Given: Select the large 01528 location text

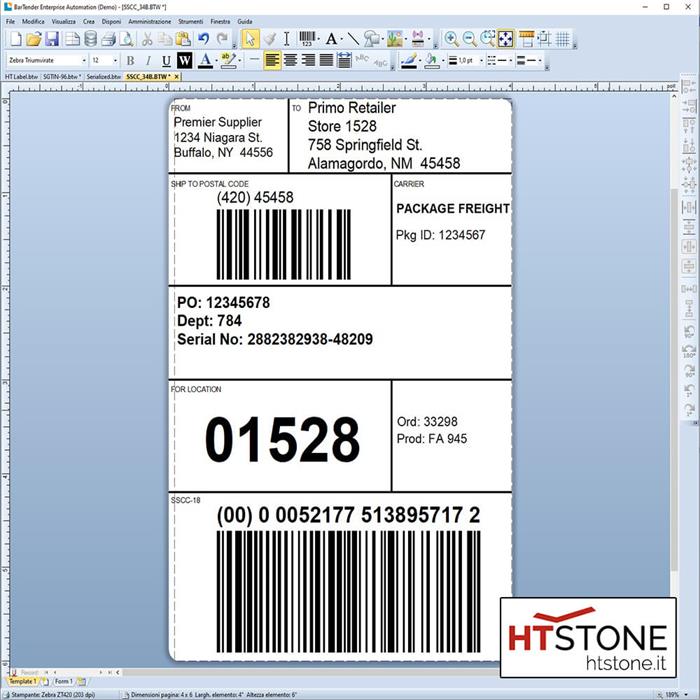Looking at the screenshot, I should point(282,439).
